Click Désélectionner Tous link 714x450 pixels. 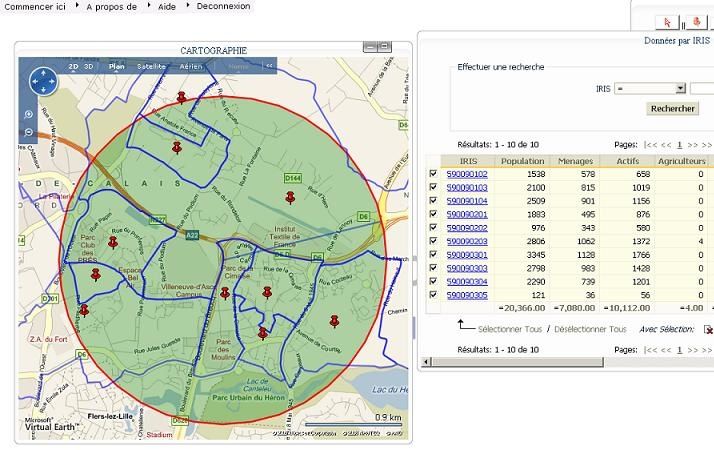pyautogui.click(x=590, y=329)
